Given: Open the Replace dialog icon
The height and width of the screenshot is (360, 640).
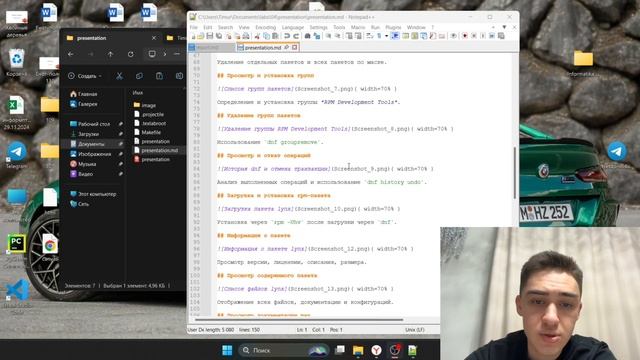Looking at the screenshot, I should (x=317, y=36).
